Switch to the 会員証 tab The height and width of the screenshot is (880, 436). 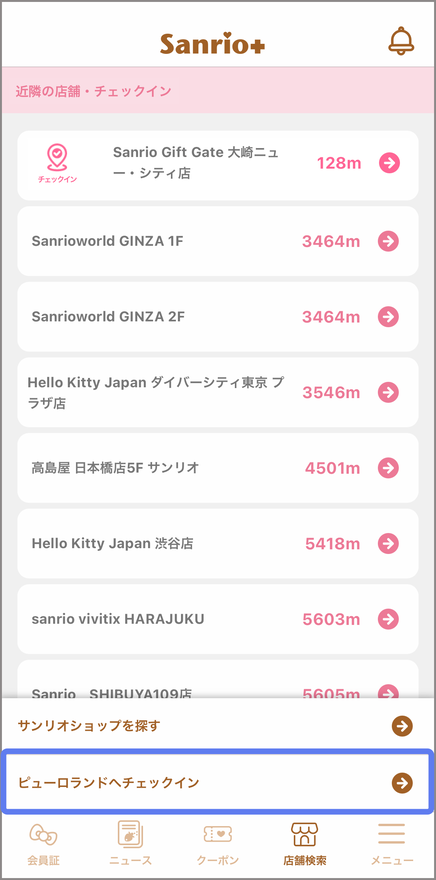44,843
